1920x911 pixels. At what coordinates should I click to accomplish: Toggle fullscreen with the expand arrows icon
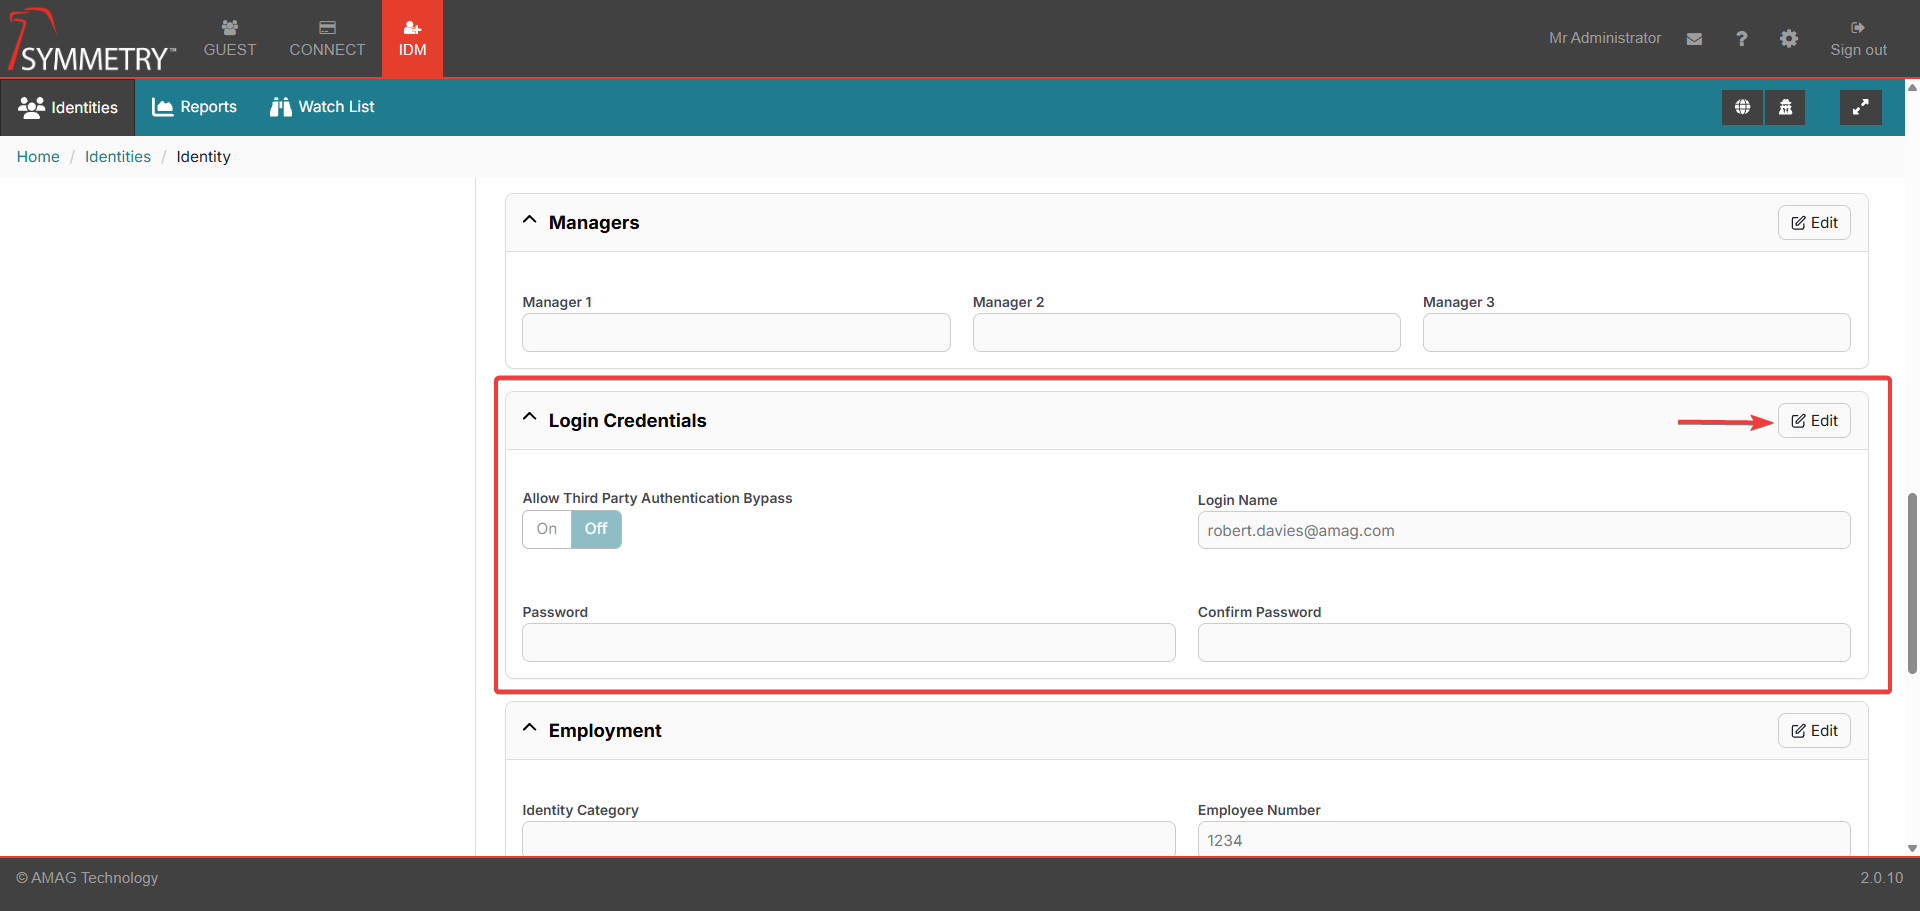pos(1860,107)
